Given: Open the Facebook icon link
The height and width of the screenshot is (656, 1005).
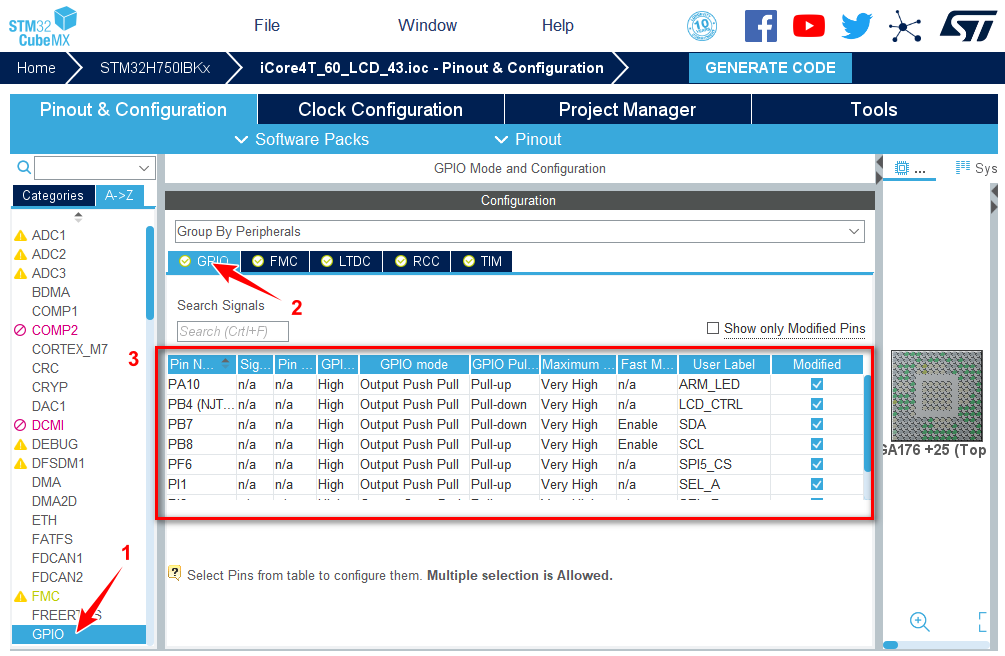Looking at the screenshot, I should coord(760,26).
